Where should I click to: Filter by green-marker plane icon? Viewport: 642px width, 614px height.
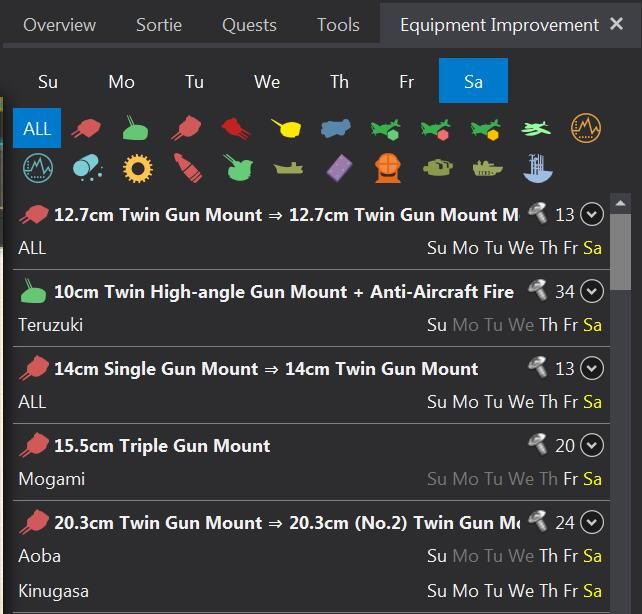click(x=386, y=129)
